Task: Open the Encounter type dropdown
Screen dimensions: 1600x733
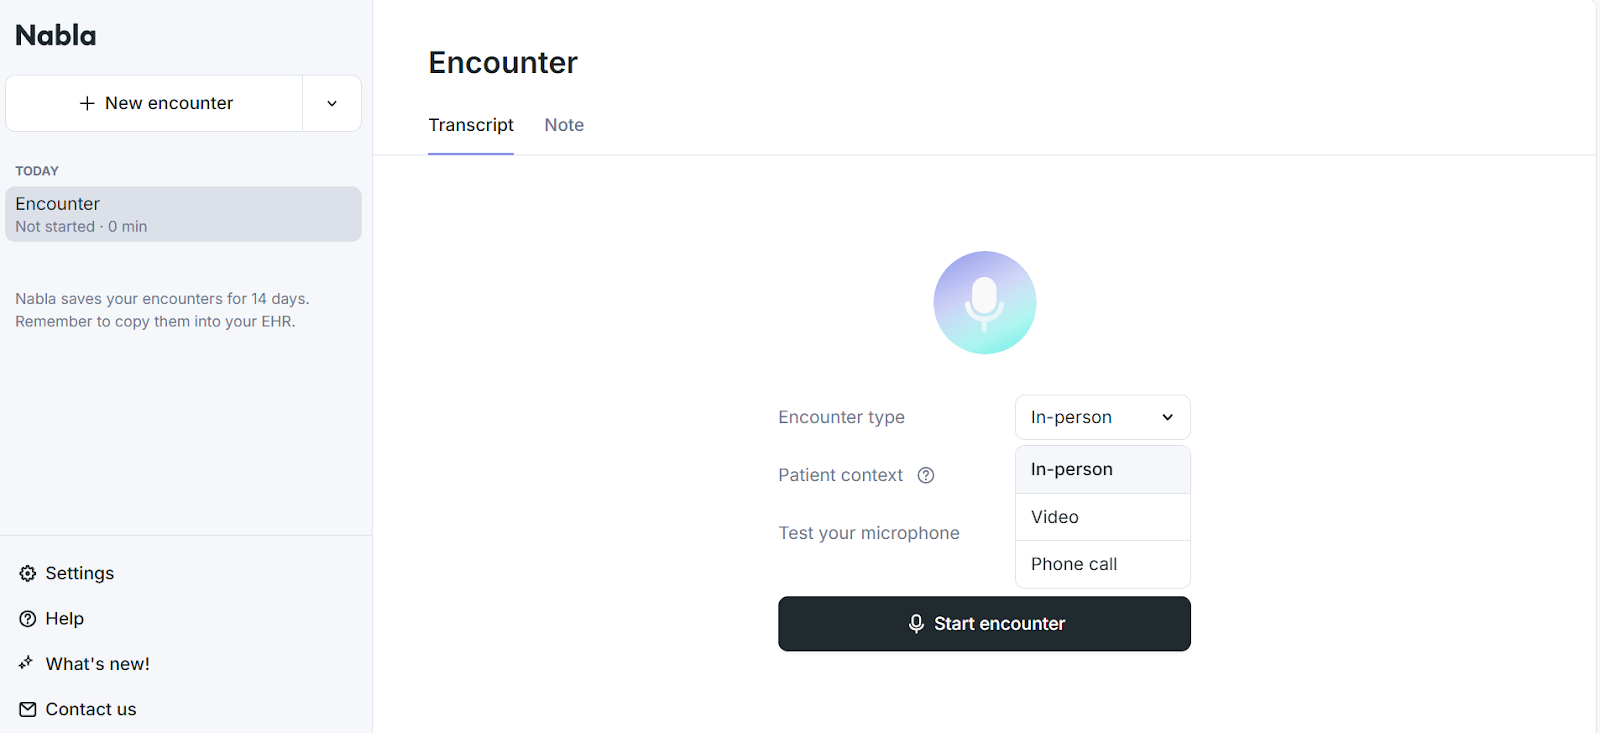Action: click(x=1101, y=417)
